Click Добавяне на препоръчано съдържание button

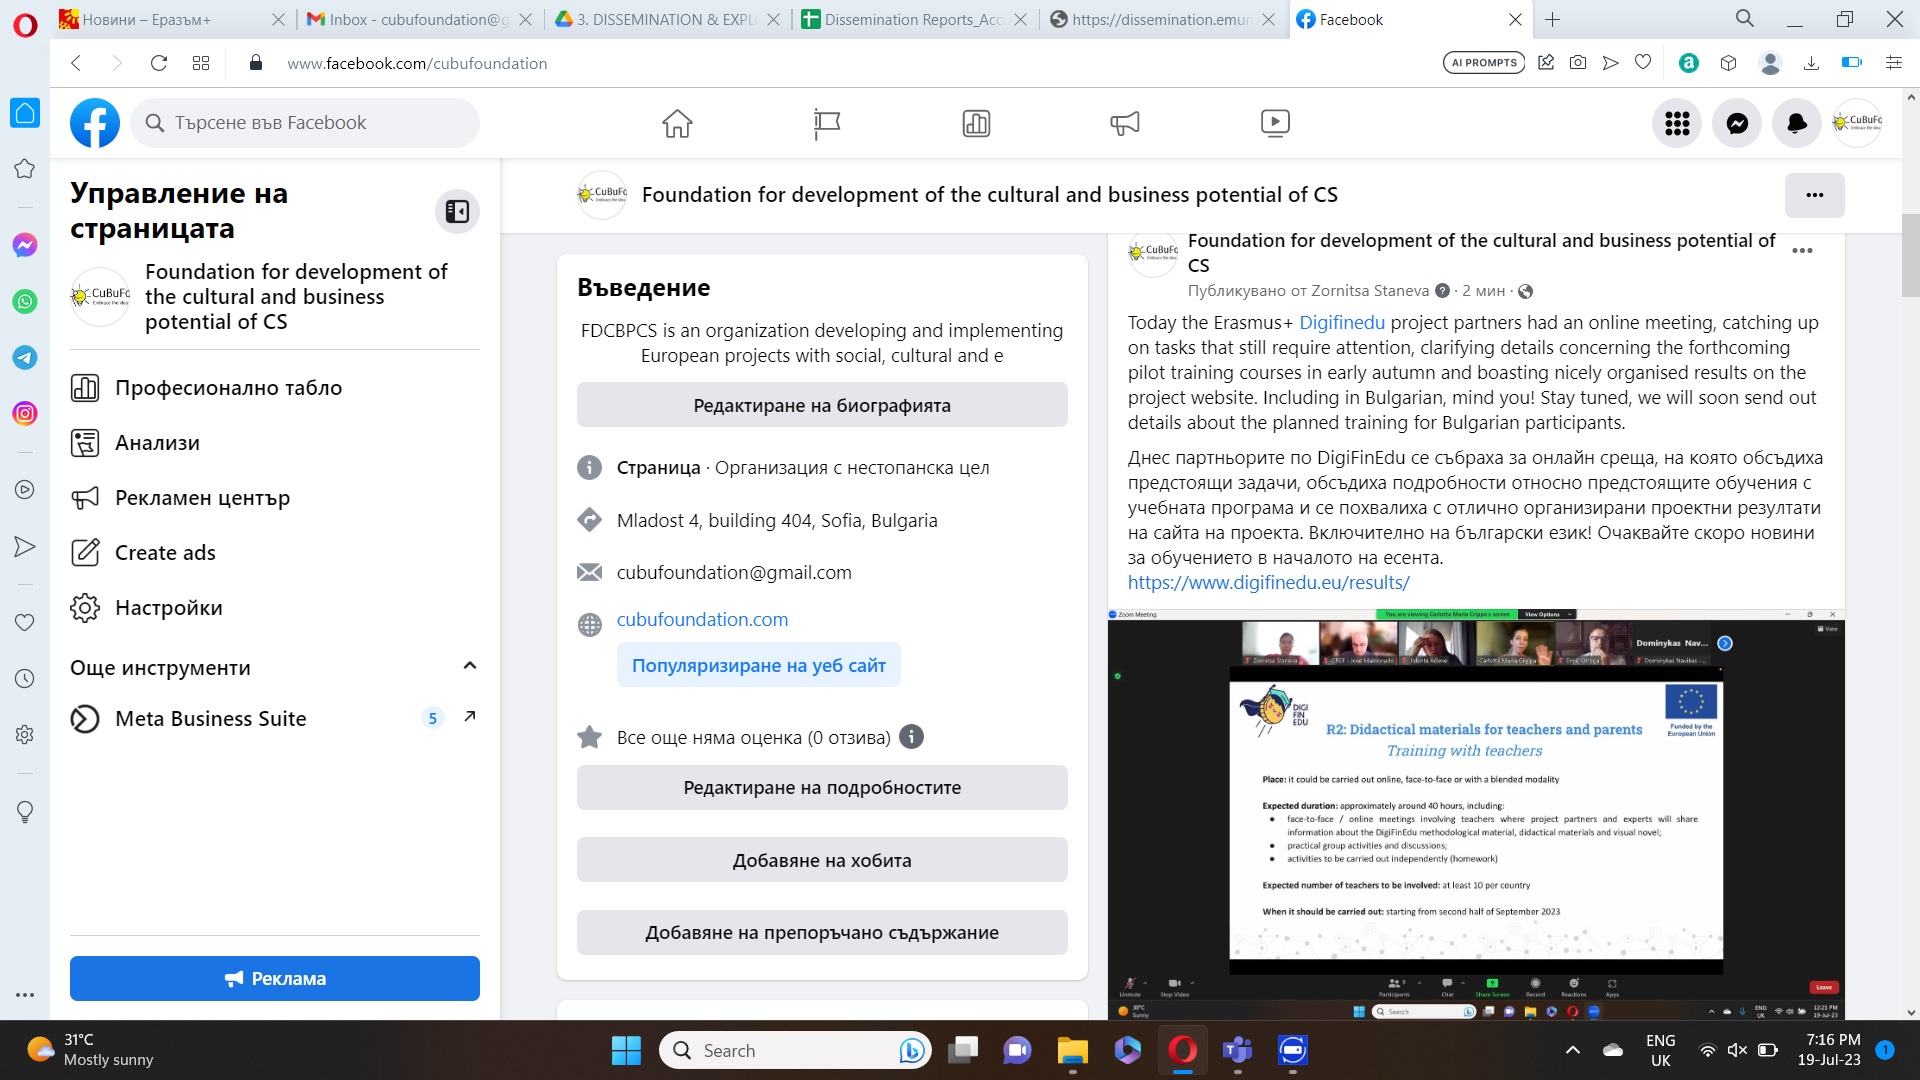click(x=822, y=933)
